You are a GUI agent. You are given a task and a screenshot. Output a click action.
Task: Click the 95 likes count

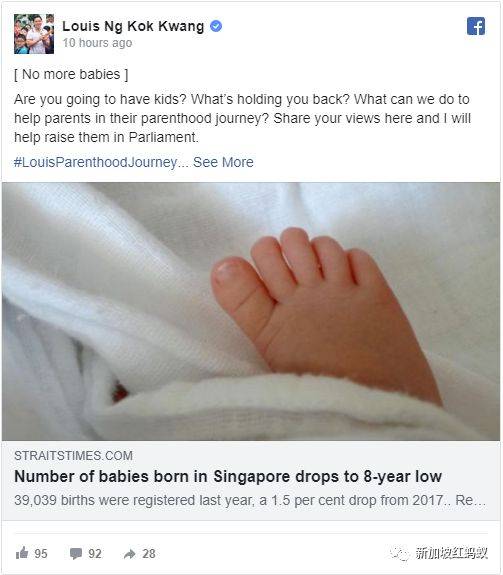41,553
